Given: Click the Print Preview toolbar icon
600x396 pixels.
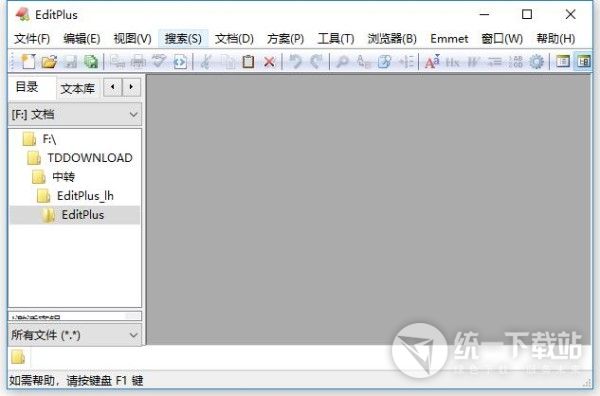Looking at the screenshot, I should point(117,61).
